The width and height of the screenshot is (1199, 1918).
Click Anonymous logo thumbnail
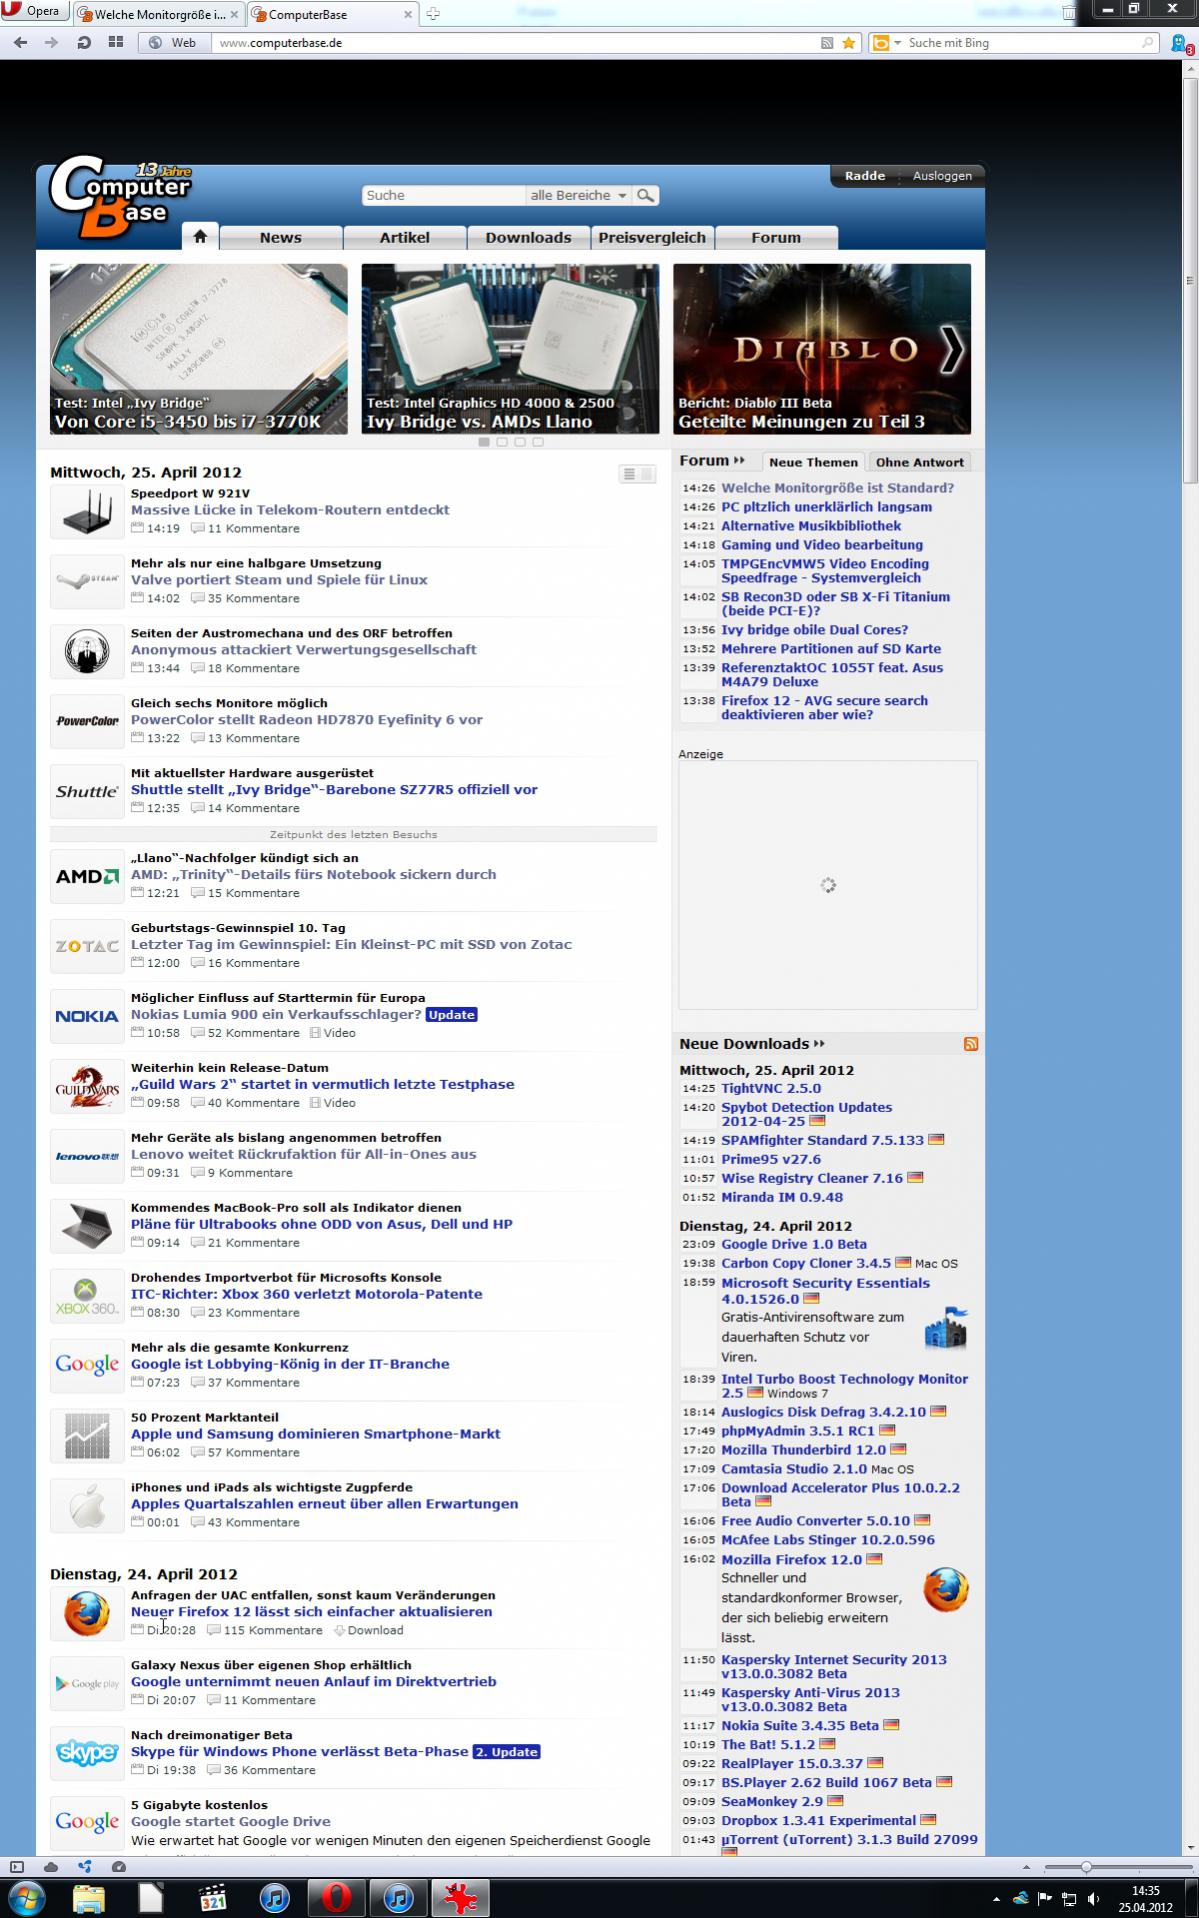click(x=87, y=651)
